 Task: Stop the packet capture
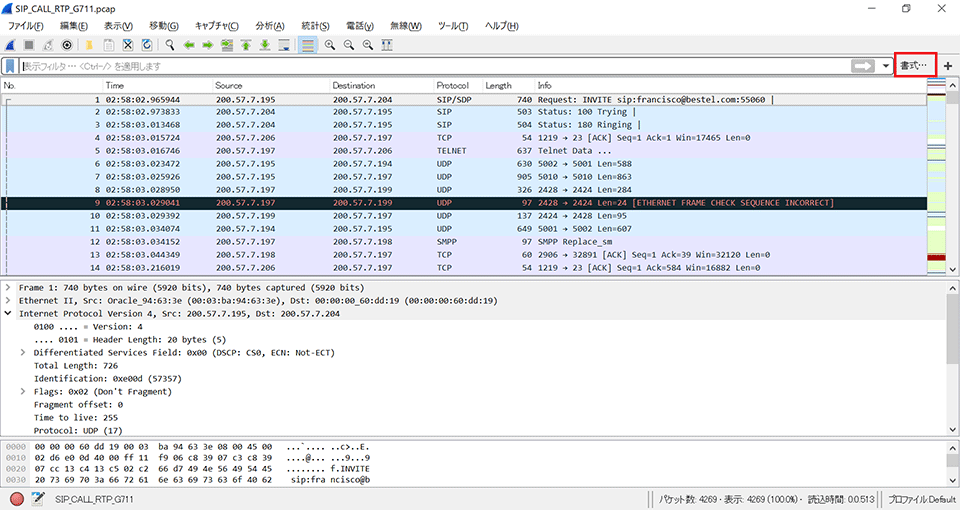(x=29, y=45)
